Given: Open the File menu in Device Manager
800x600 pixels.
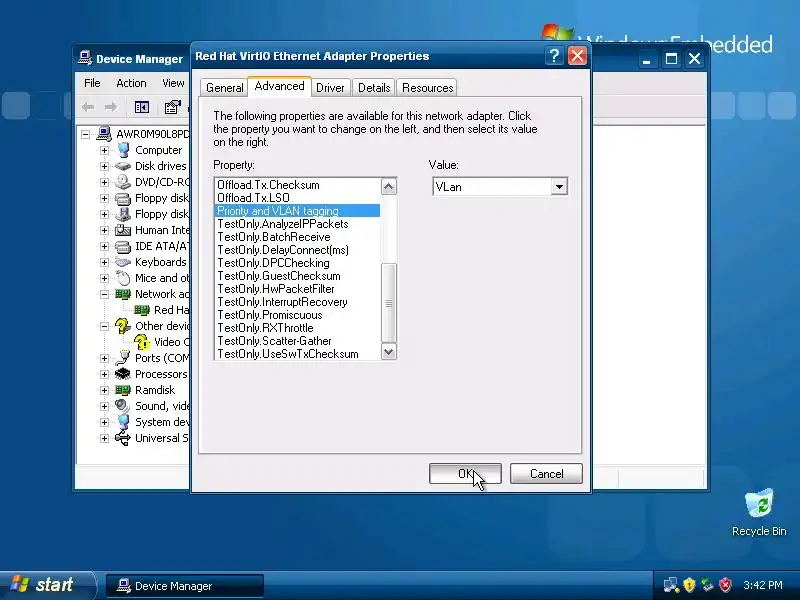Looking at the screenshot, I should 92,83.
